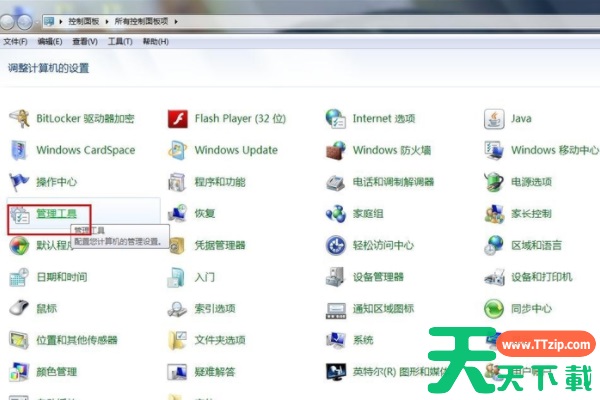600x400 pixels.
Task: Click the 同步中心 green sync icon
Action: pos(494,309)
